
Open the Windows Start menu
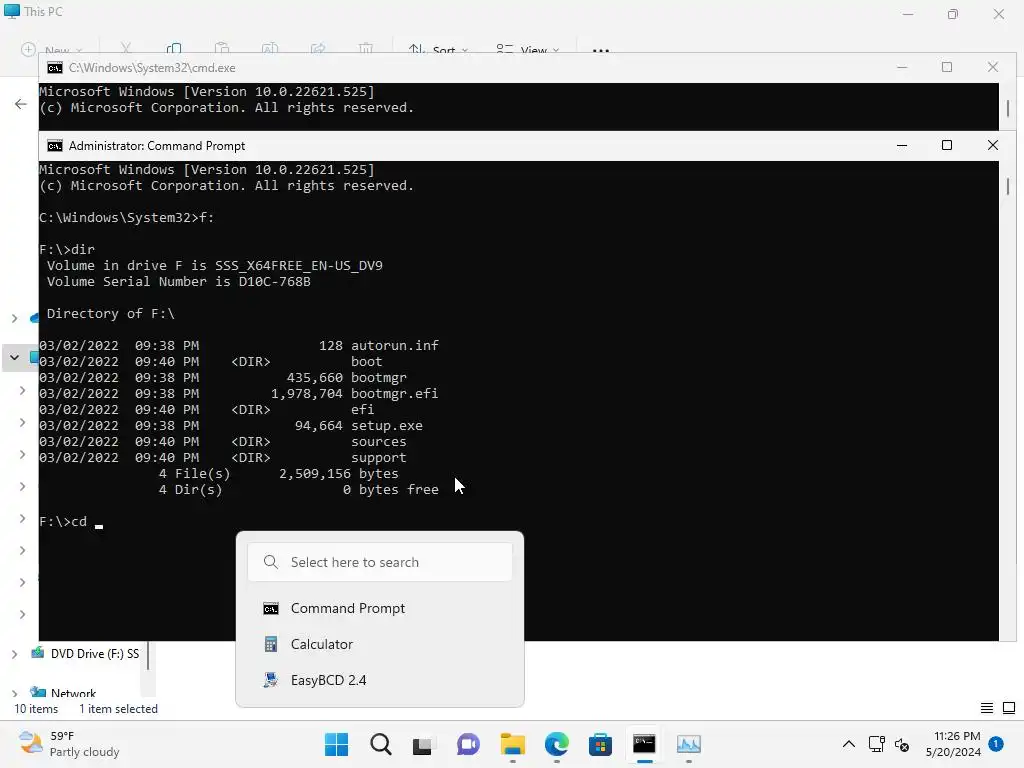[336, 744]
